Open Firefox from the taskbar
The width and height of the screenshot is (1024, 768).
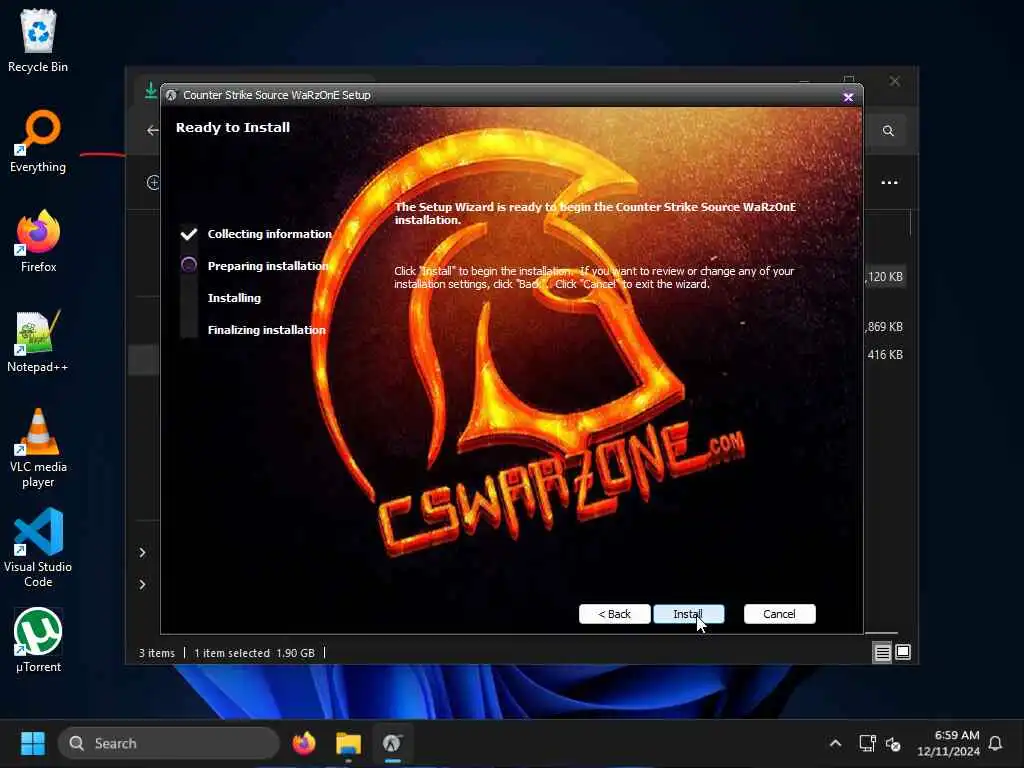coord(304,743)
